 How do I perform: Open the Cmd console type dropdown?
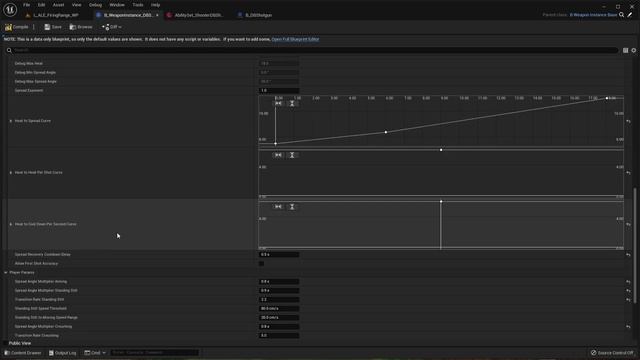pos(95,353)
